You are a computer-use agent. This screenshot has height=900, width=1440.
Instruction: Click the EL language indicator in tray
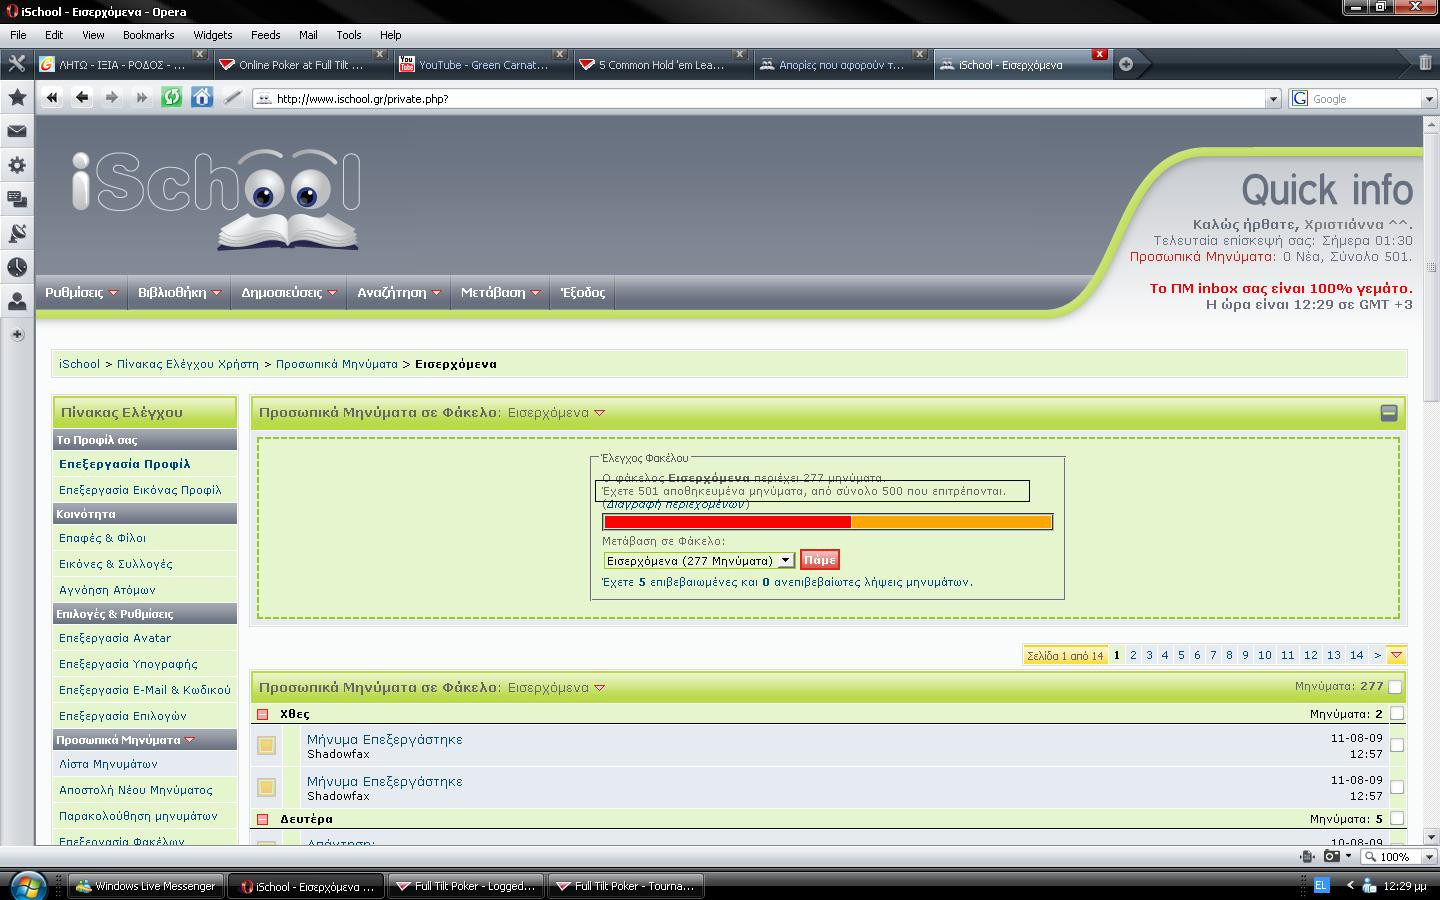tap(1321, 886)
